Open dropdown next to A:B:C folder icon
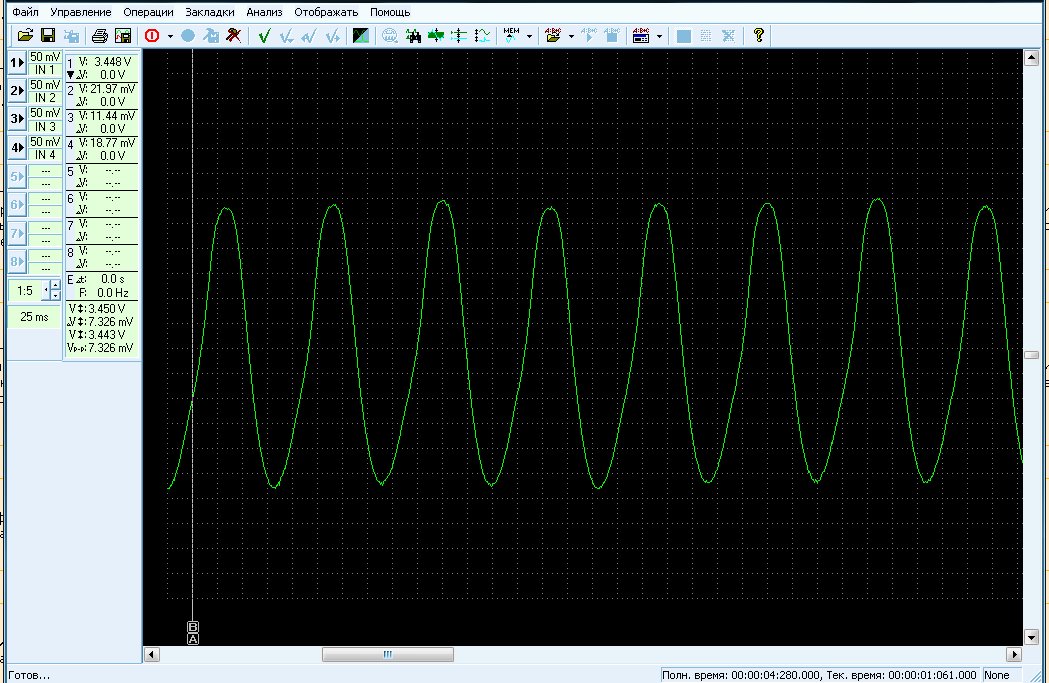This screenshot has width=1049, height=683. (x=571, y=36)
